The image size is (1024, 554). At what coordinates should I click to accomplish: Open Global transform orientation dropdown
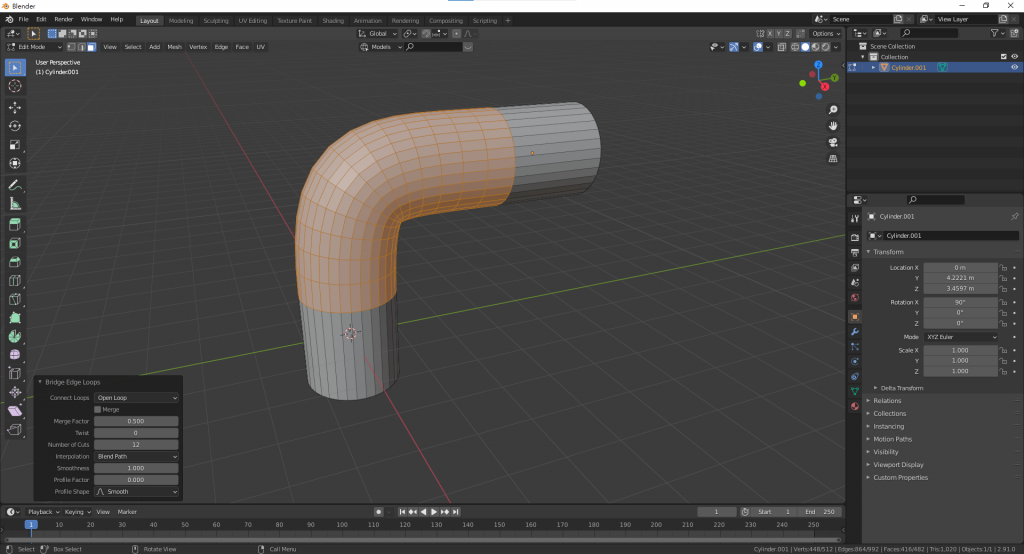pyautogui.click(x=377, y=33)
